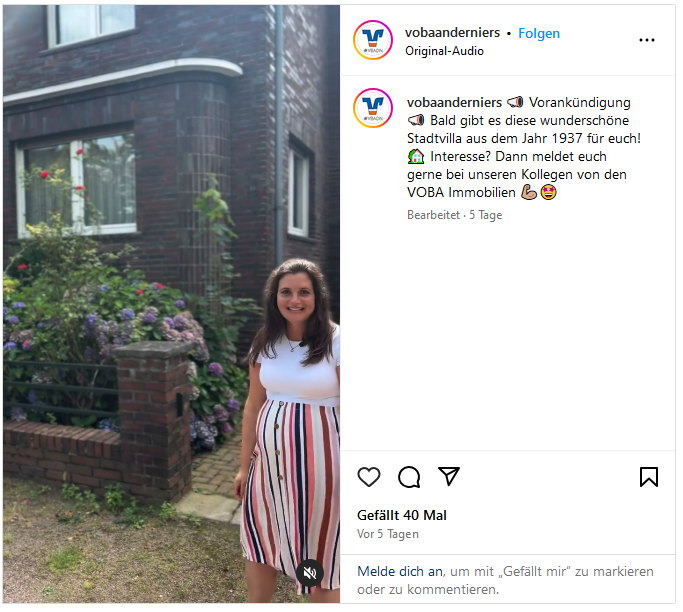
Task: Click the flexed bicep emoji in the caption
Action: (x=529, y=192)
